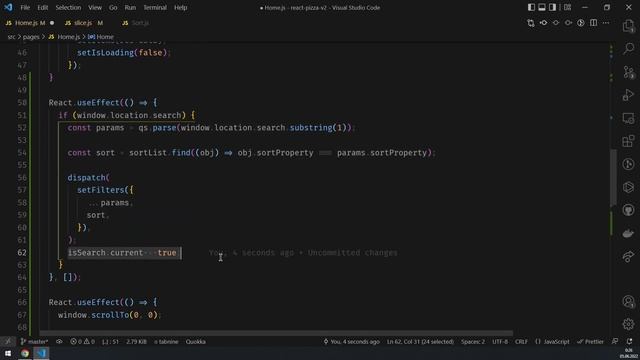640x360 pixels.
Task: Open the notifications bell in status bar
Action: [x=629, y=342]
